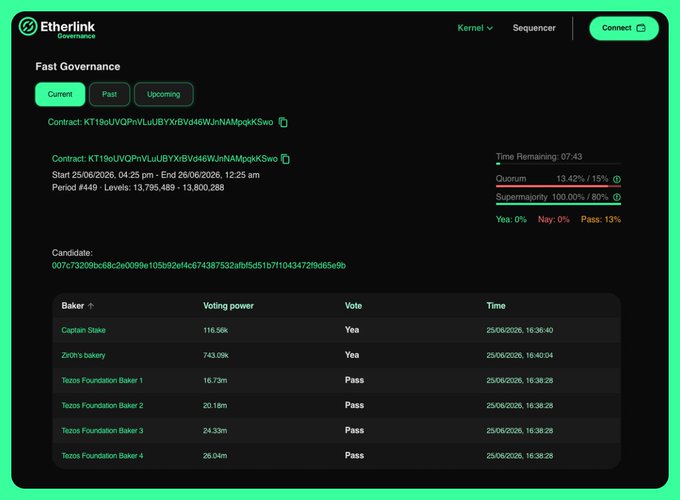Click the 16.73m voting power cell
Viewport: 680px width, 500px height.
(215, 381)
